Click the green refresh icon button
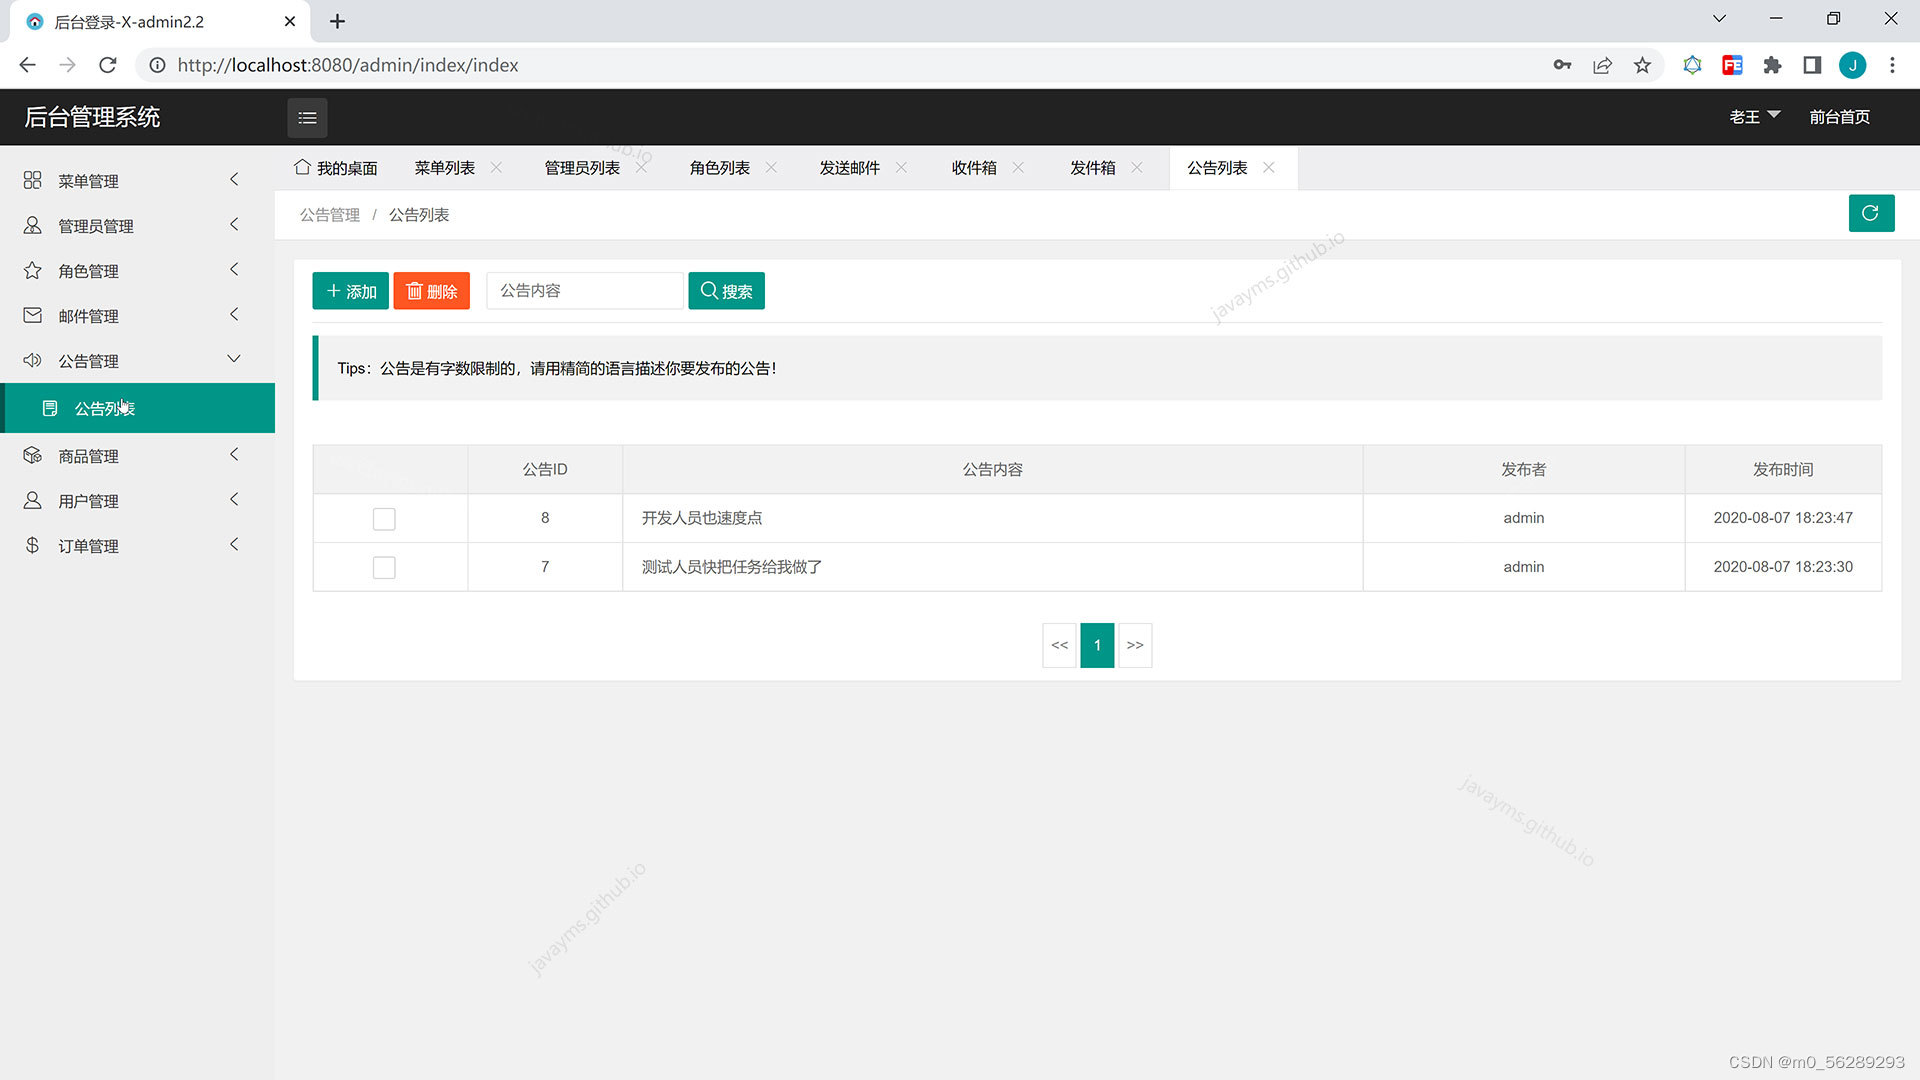The image size is (1920, 1080). pos(1871,213)
